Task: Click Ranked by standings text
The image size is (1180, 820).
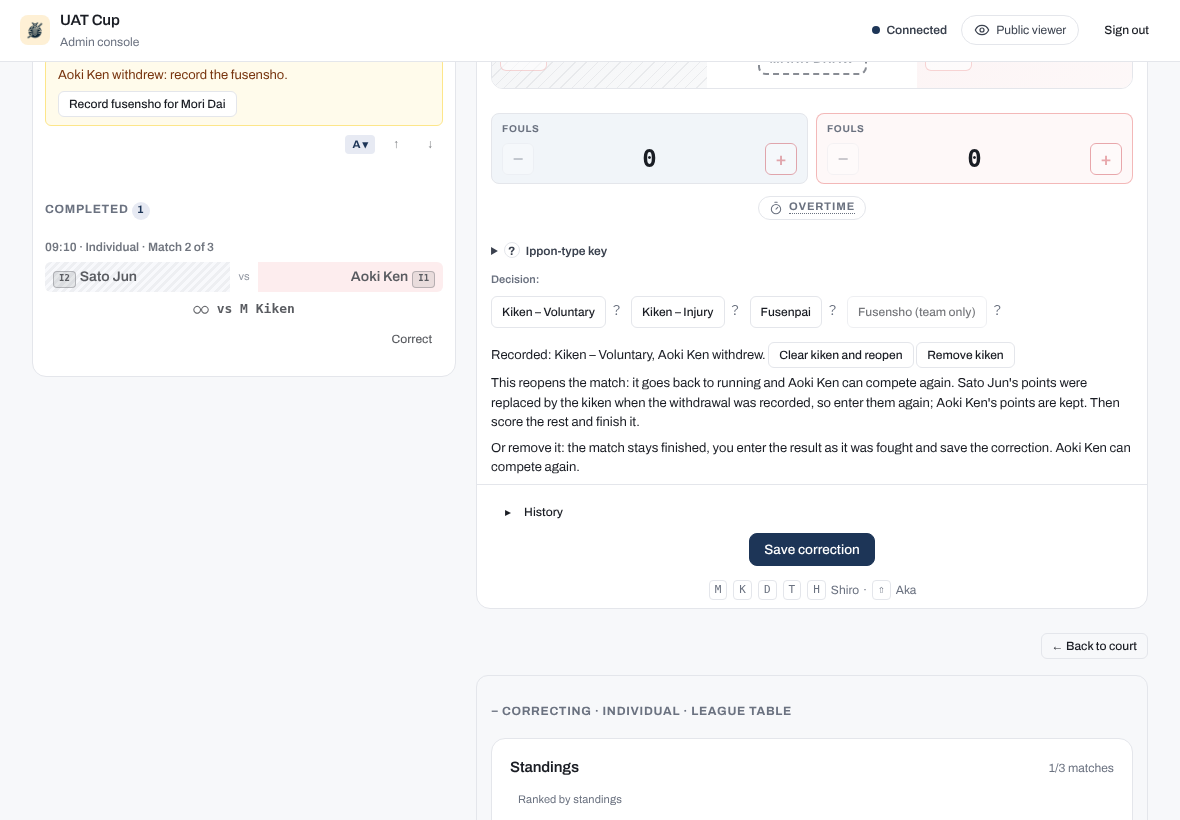Action: [x=570, y=800]
